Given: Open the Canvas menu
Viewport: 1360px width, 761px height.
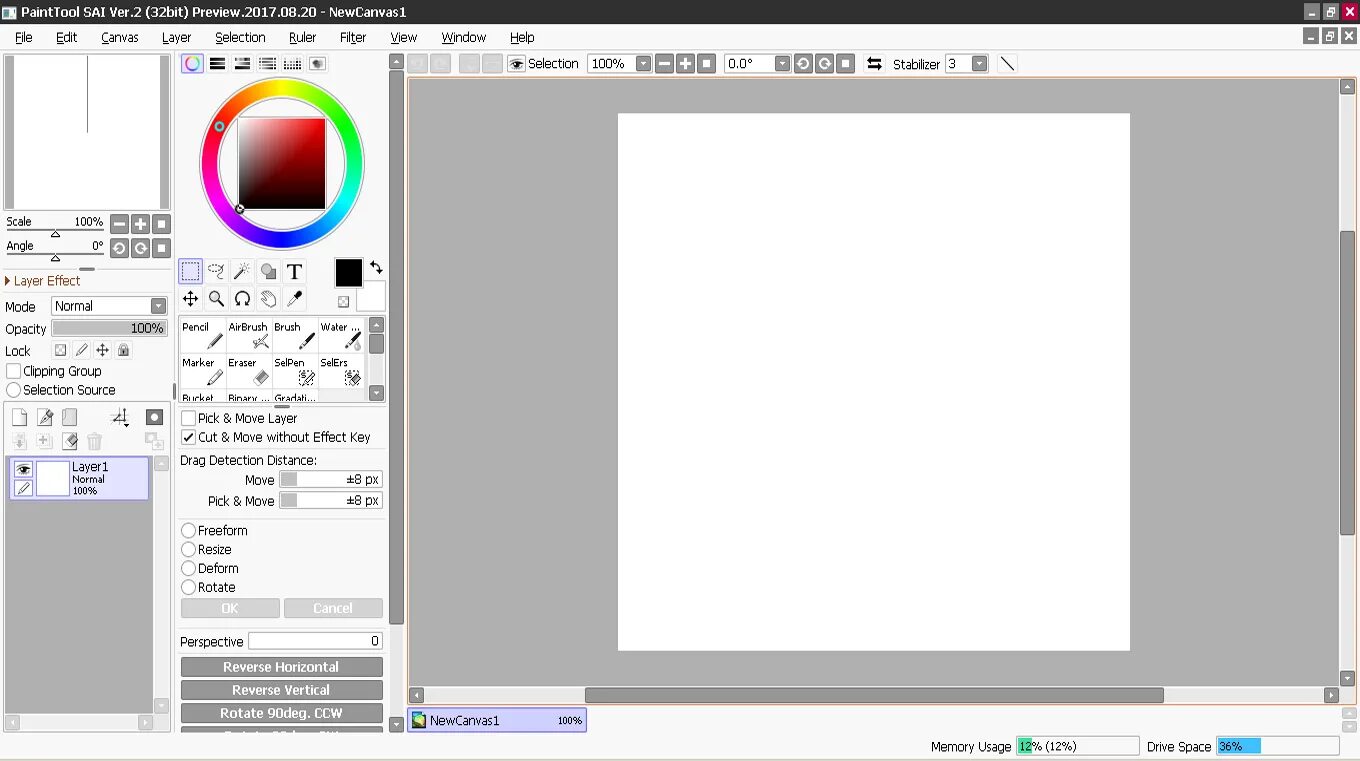Looking at the screenshot, I should point(120,37).
